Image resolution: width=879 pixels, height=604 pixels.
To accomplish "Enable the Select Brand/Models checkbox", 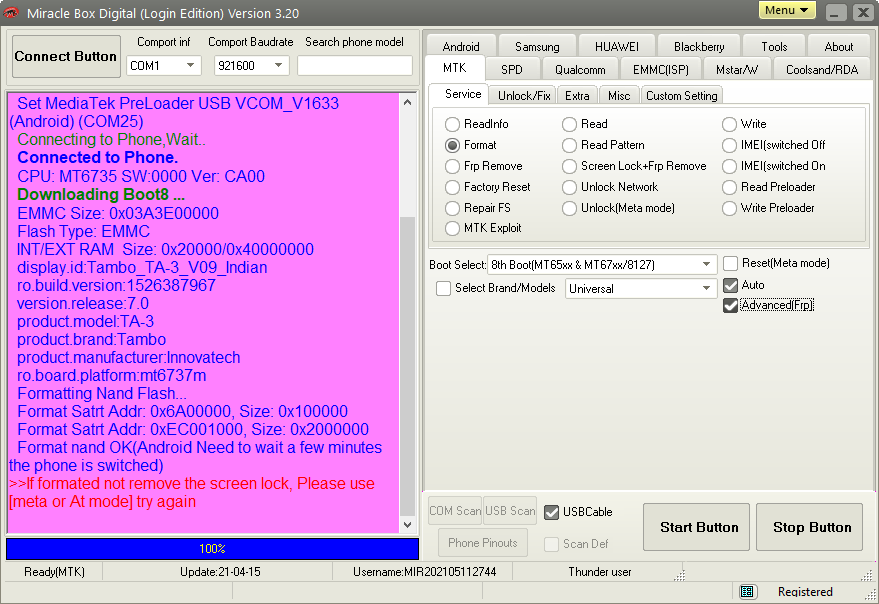I will pyautogui.click(x=443, y=288).
